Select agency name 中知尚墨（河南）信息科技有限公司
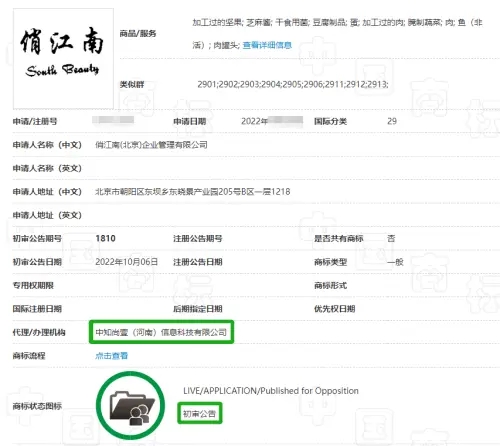 [161, 332]
